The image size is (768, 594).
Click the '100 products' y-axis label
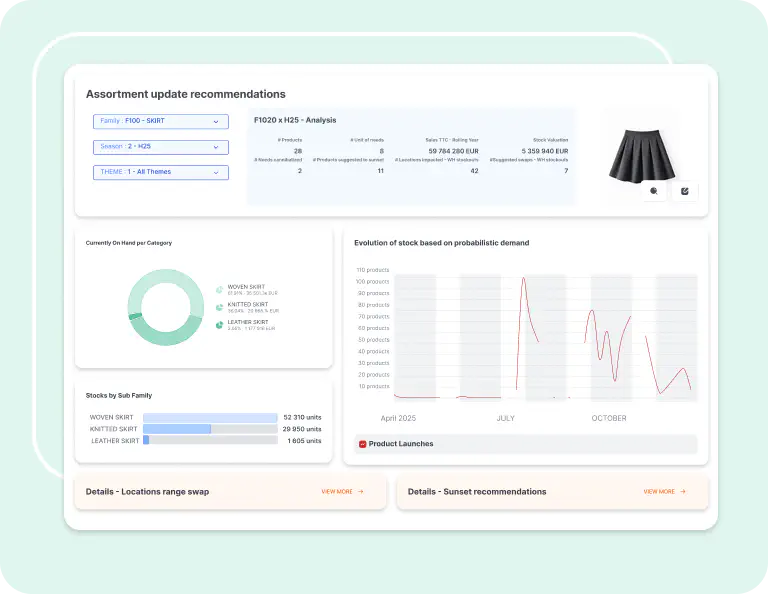click(x=372, y=282)
